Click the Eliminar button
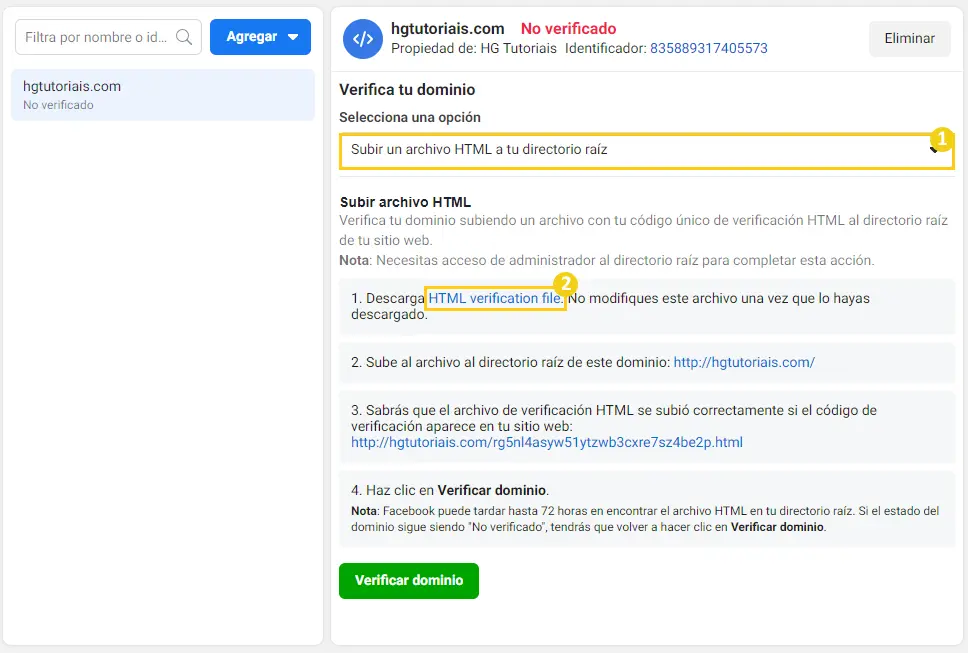This screenshot has width=968, height=653. (909, 38)
